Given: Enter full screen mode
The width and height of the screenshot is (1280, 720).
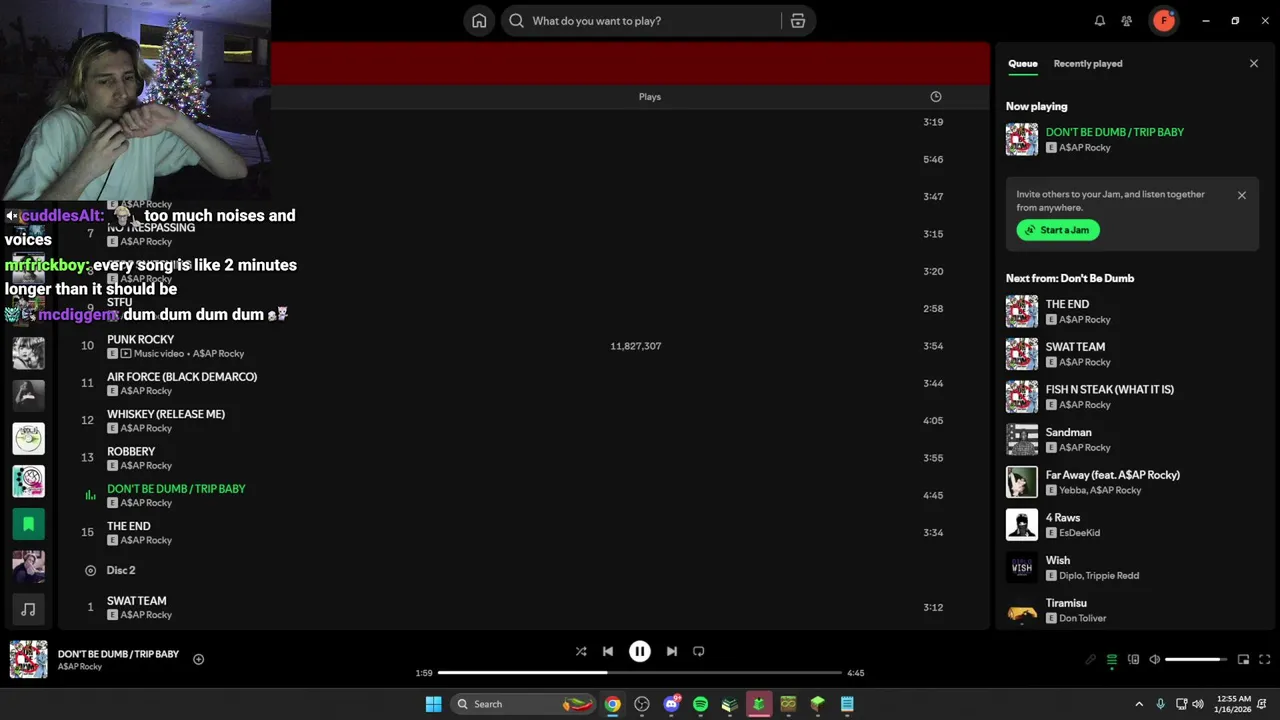Looking at the screenshot, I should 1265,660.
